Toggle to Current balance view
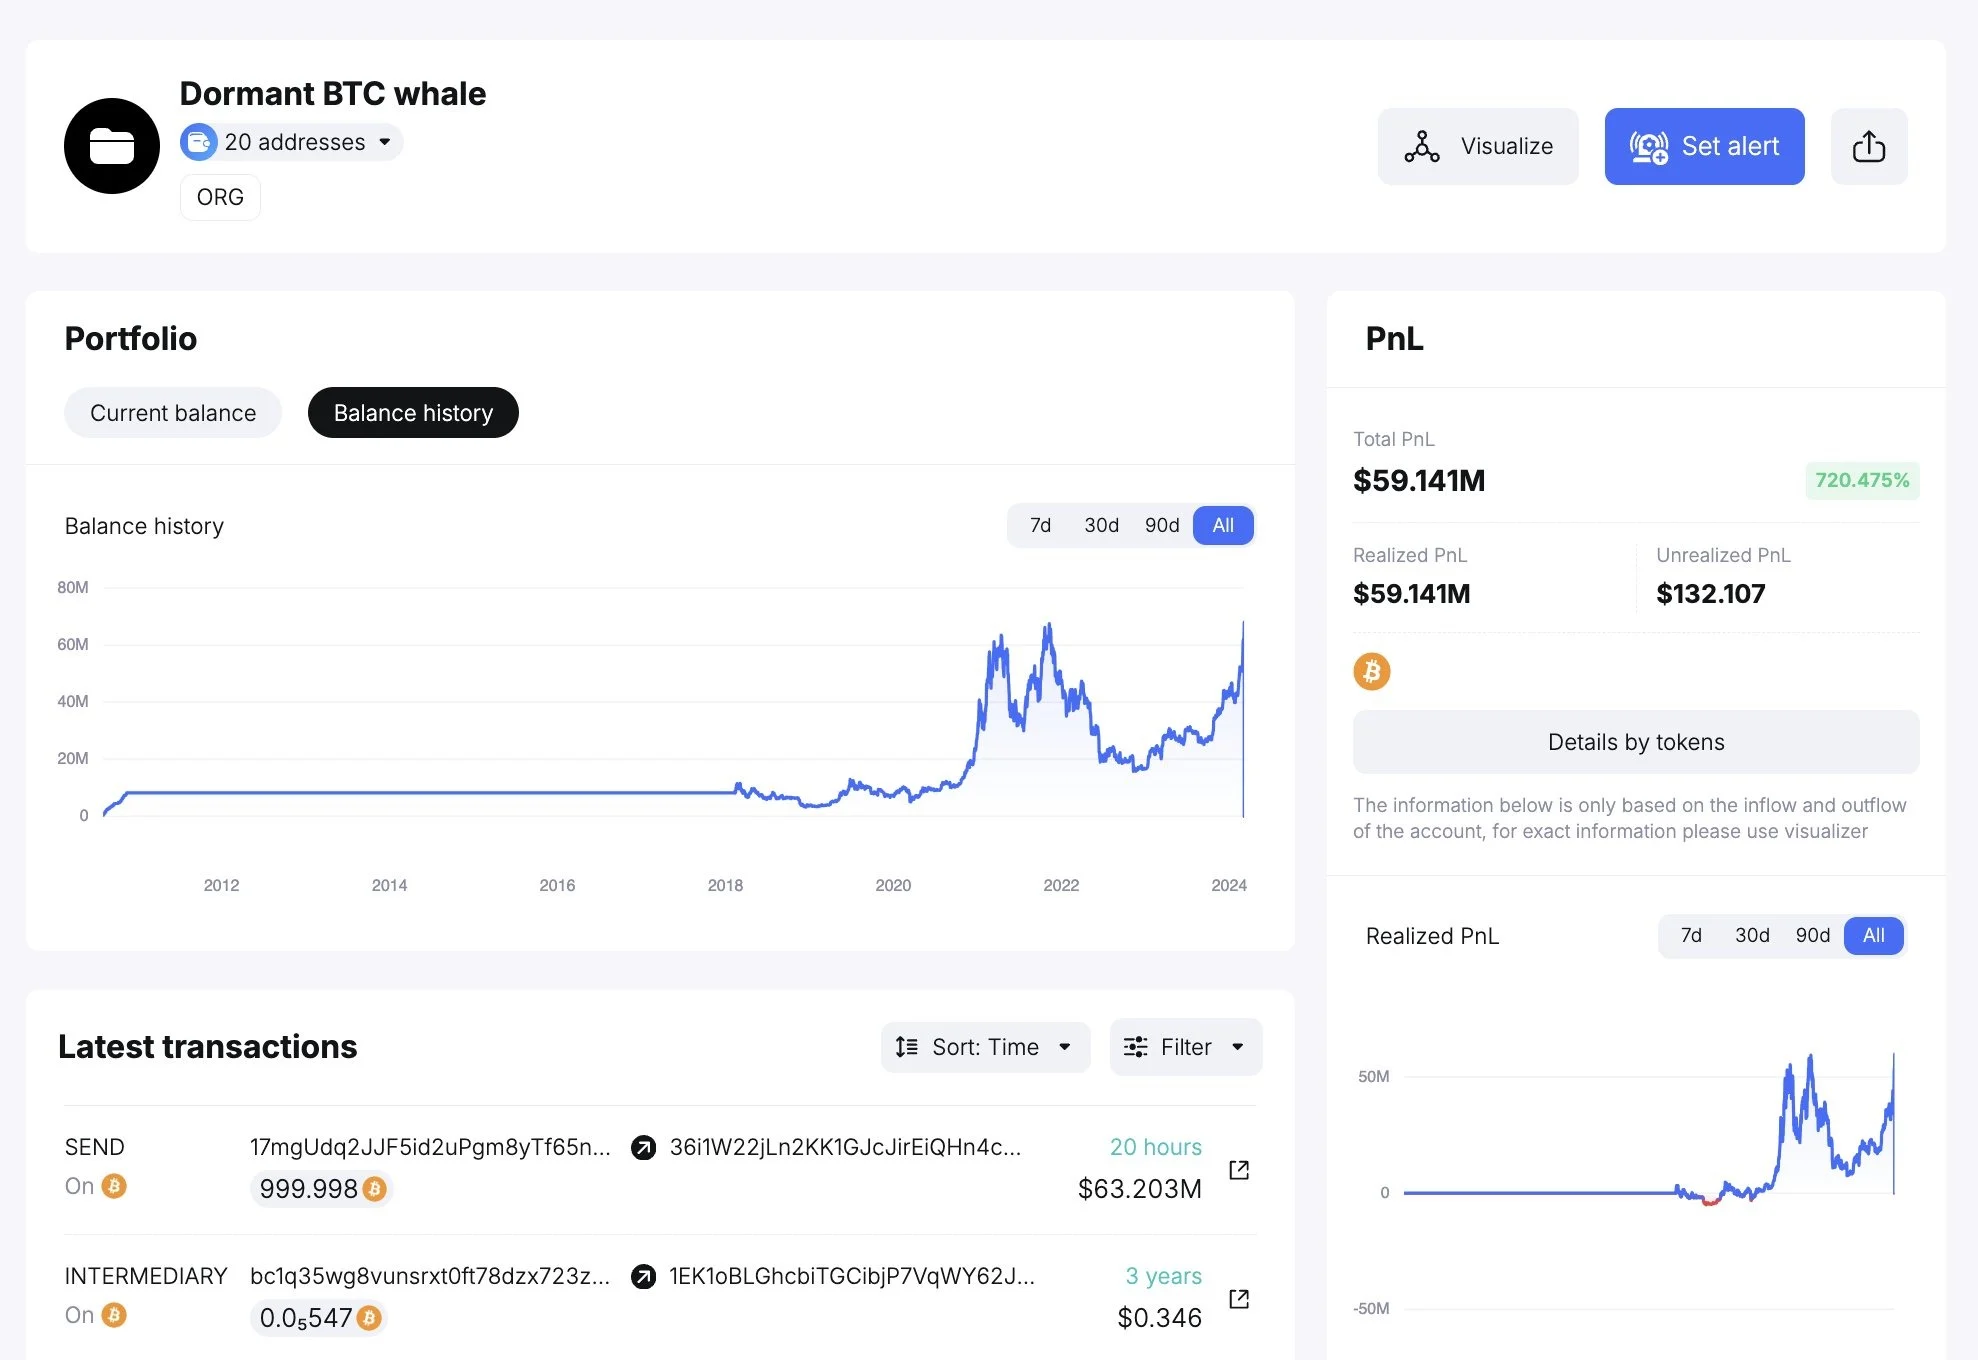Image resolution: width=1978 pixels, height=1360 pixels. pyautogui.click(x=173, y=412)
